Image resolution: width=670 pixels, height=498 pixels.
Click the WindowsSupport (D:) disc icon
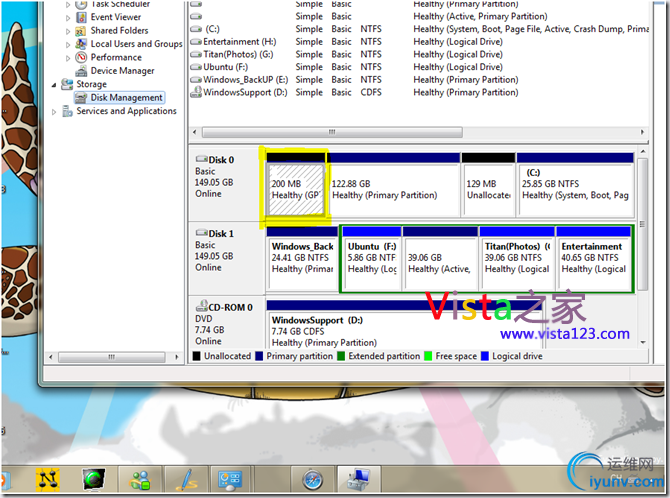196,91
